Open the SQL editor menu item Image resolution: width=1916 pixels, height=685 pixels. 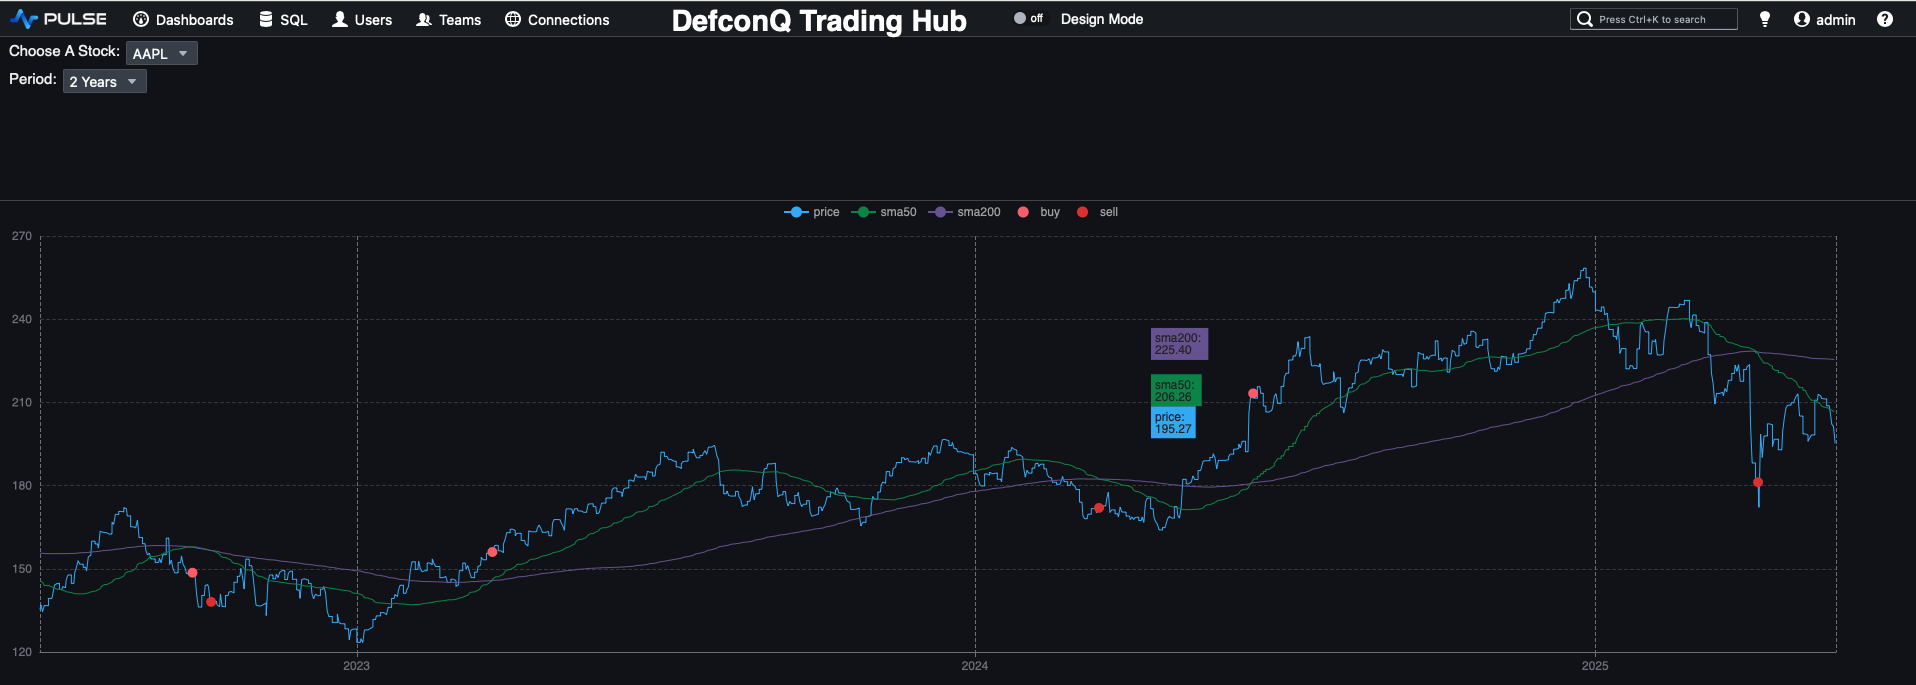point(283,19)
